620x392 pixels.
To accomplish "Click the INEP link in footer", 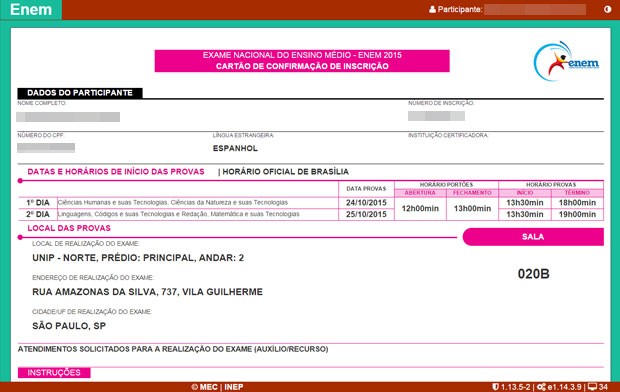I will [234, 387].
